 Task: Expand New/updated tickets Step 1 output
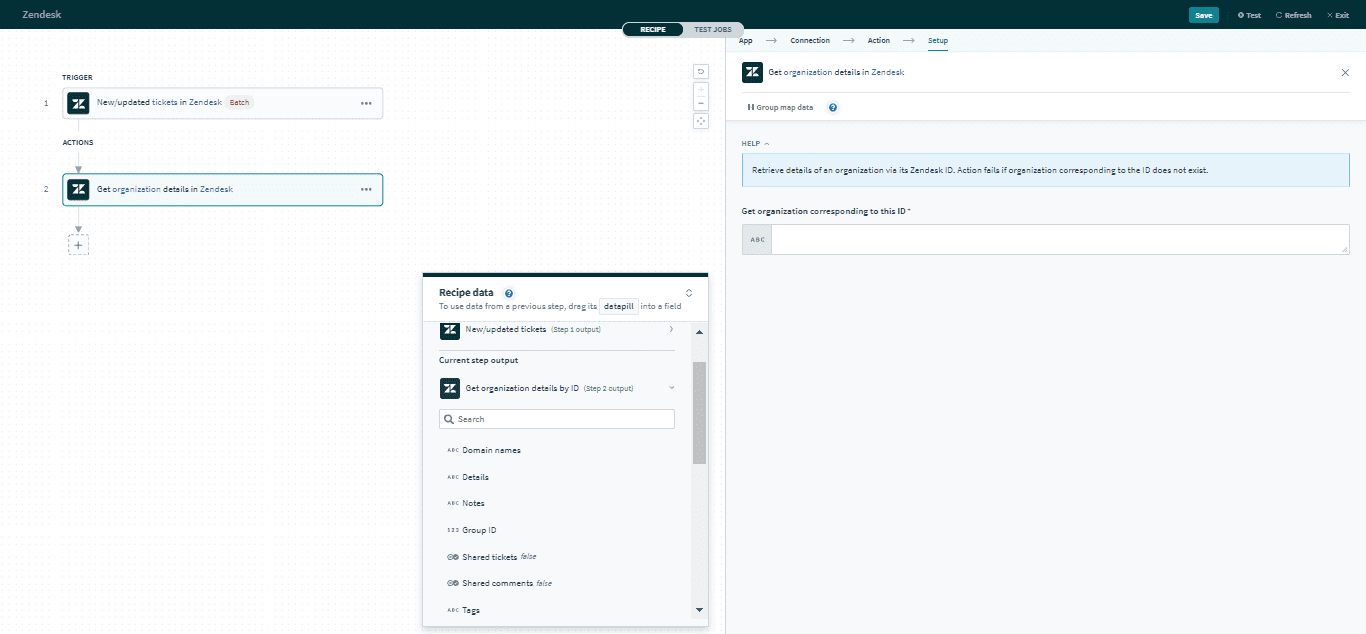coord(671,329)
